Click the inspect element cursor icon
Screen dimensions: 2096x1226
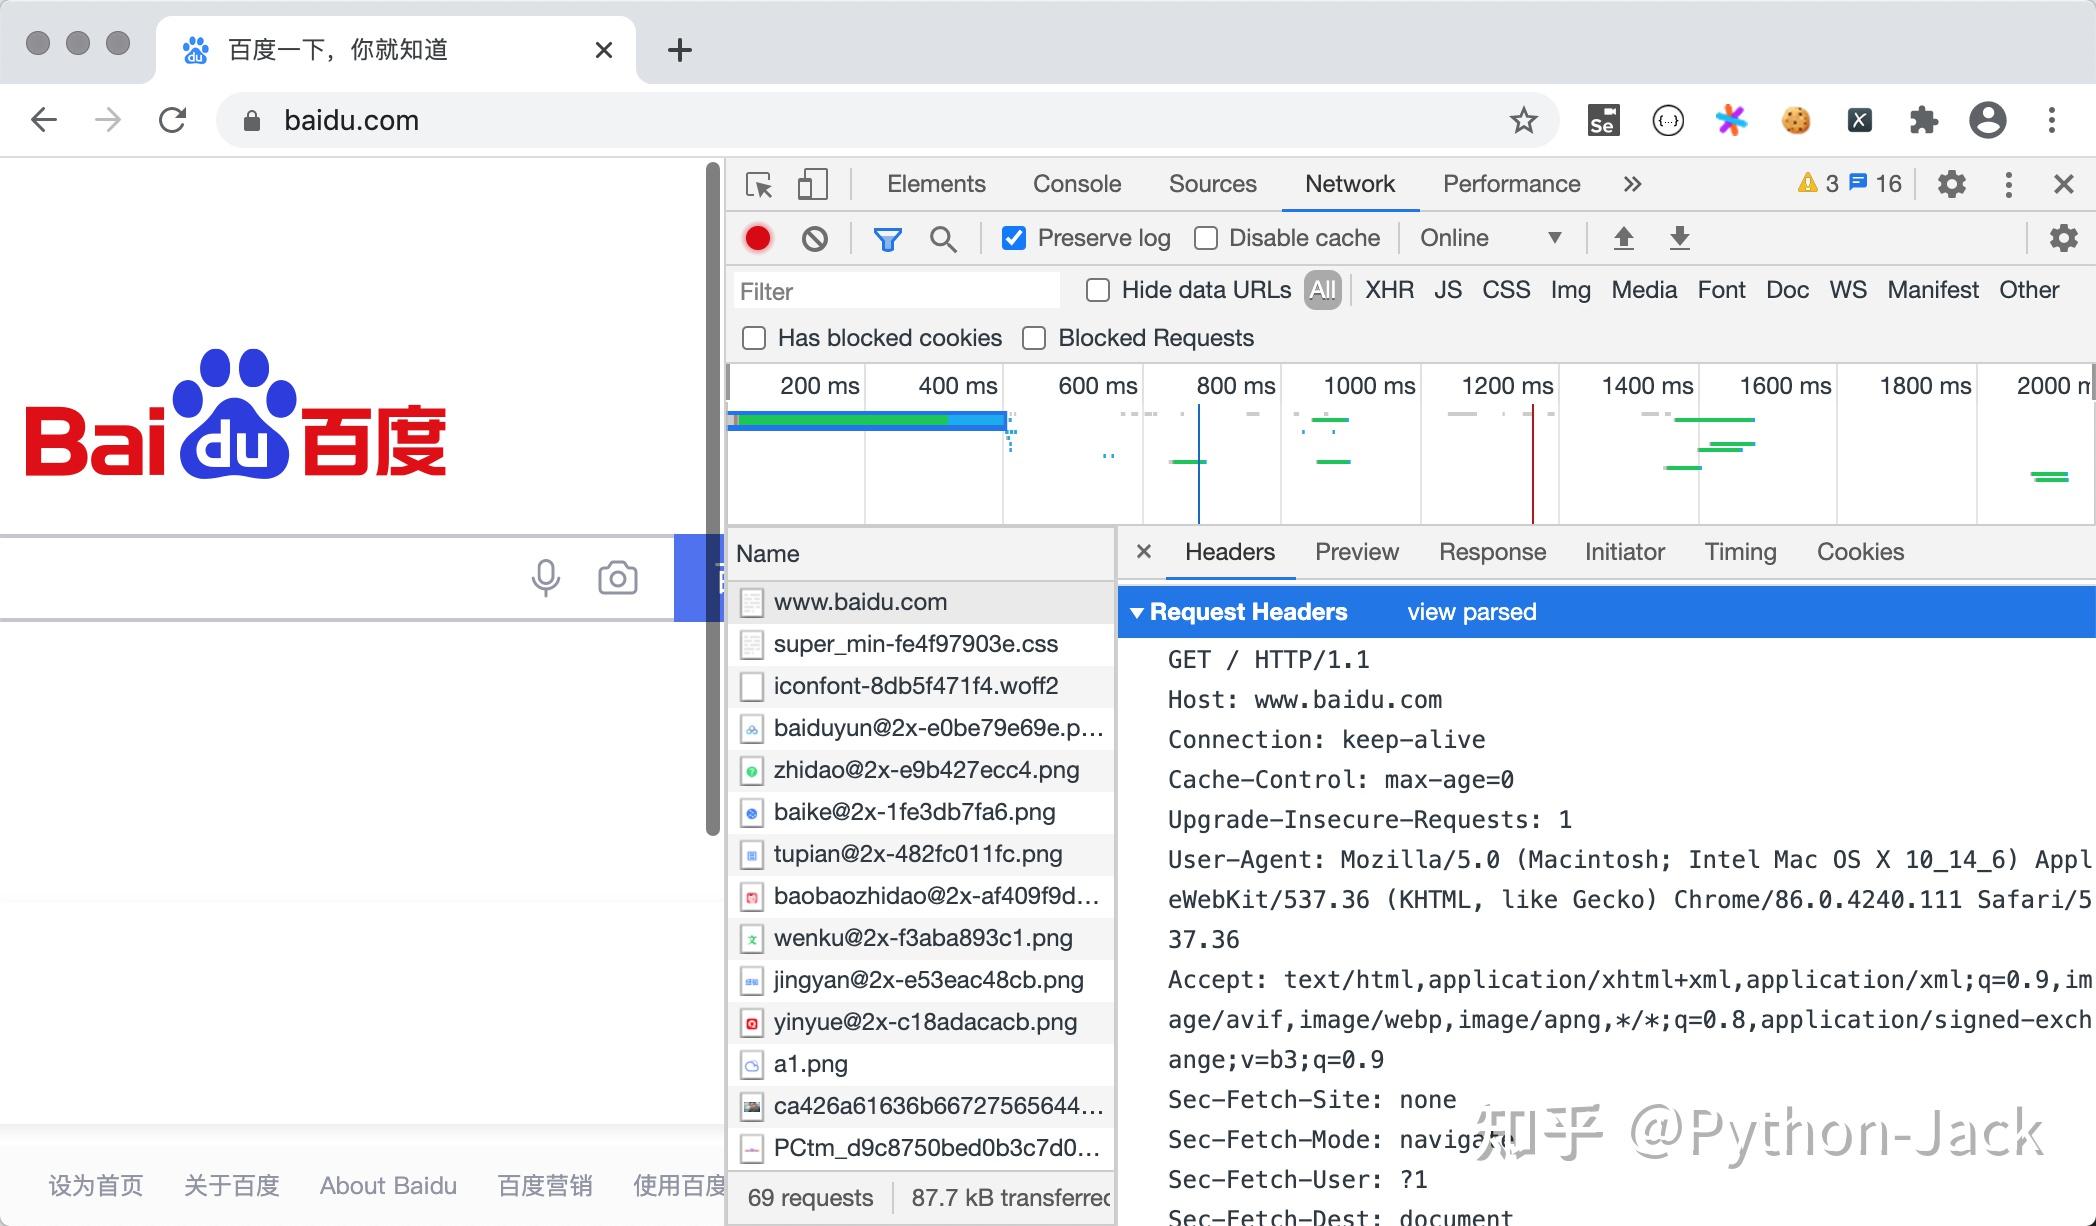(x=760, y=185)
